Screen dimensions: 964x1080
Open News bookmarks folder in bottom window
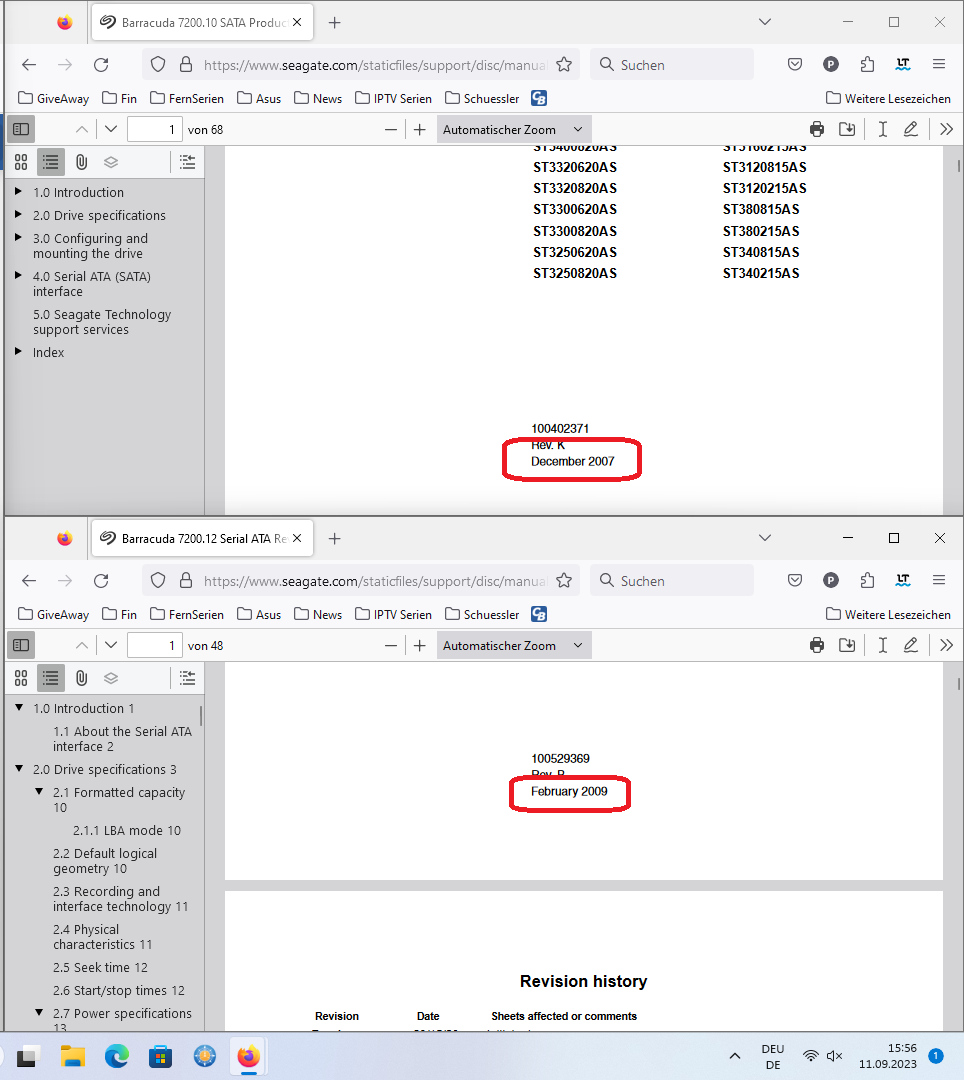[318, 614]
